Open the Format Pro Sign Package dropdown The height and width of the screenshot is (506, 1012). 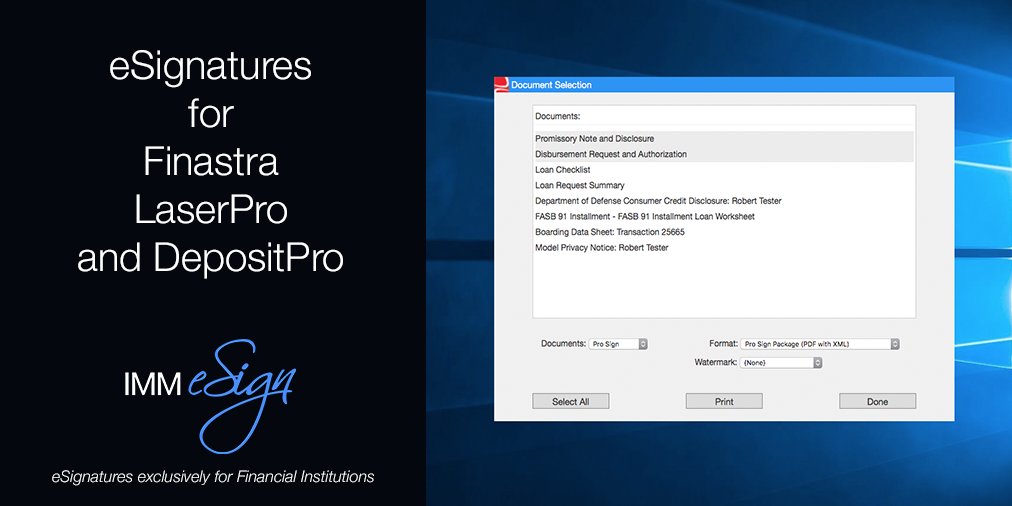point(820,344)
